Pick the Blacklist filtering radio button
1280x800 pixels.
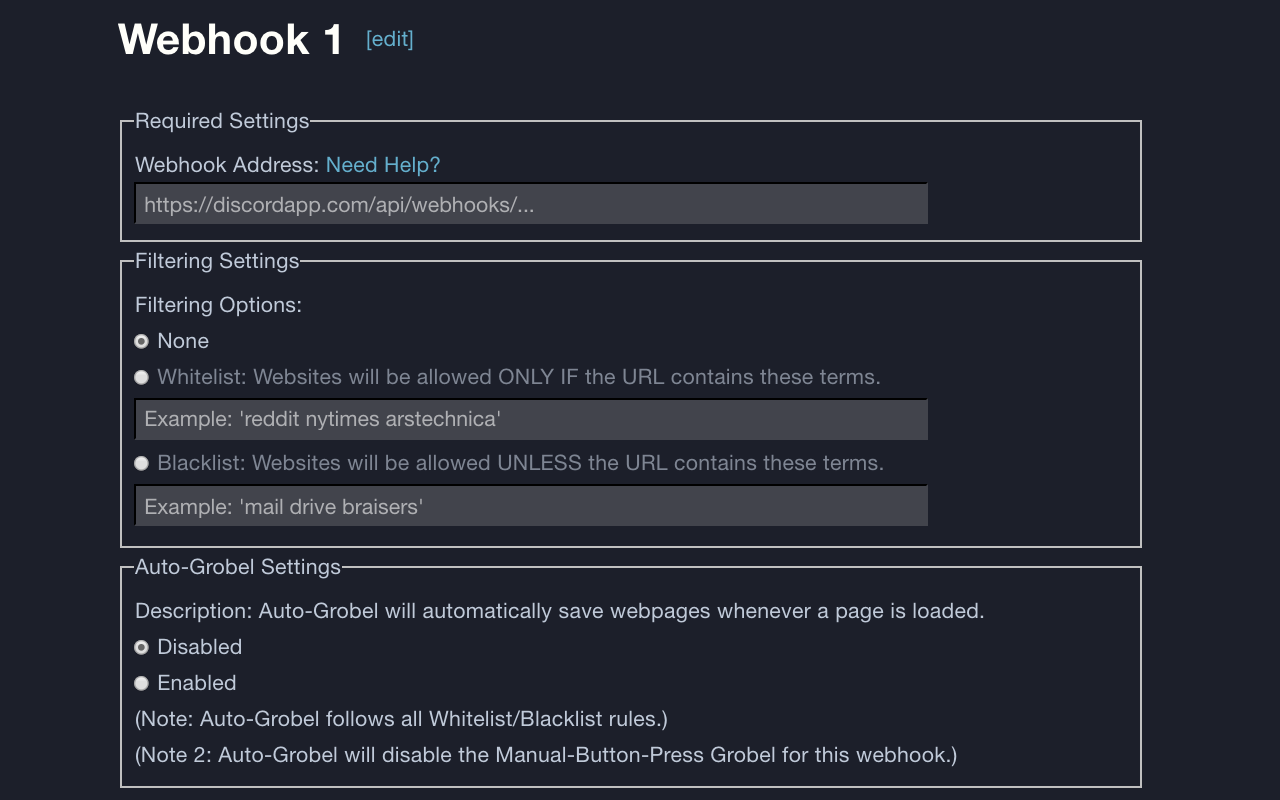pos(142,464)
